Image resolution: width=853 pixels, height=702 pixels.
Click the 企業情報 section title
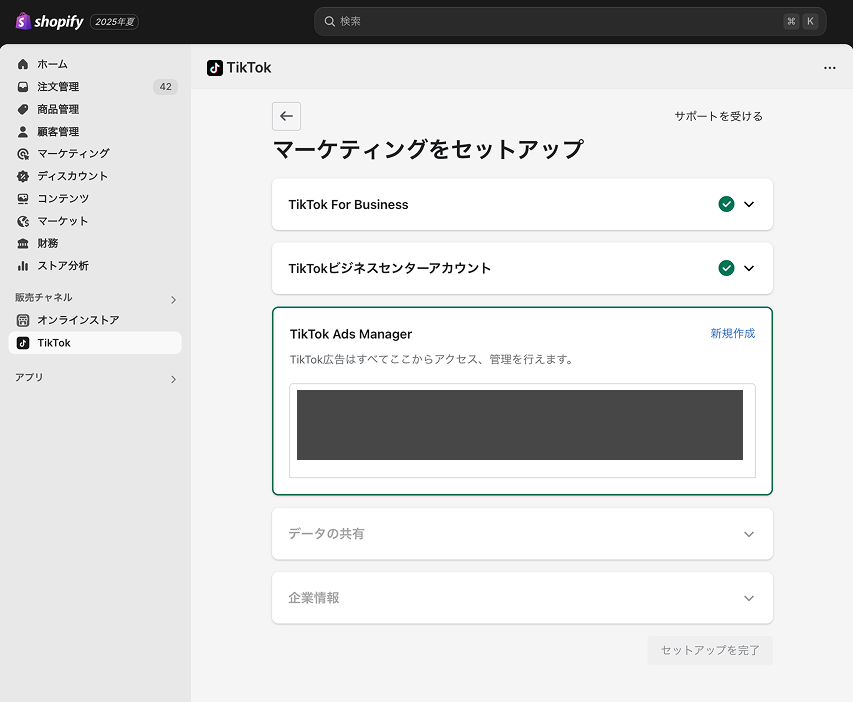coord(314,598)
